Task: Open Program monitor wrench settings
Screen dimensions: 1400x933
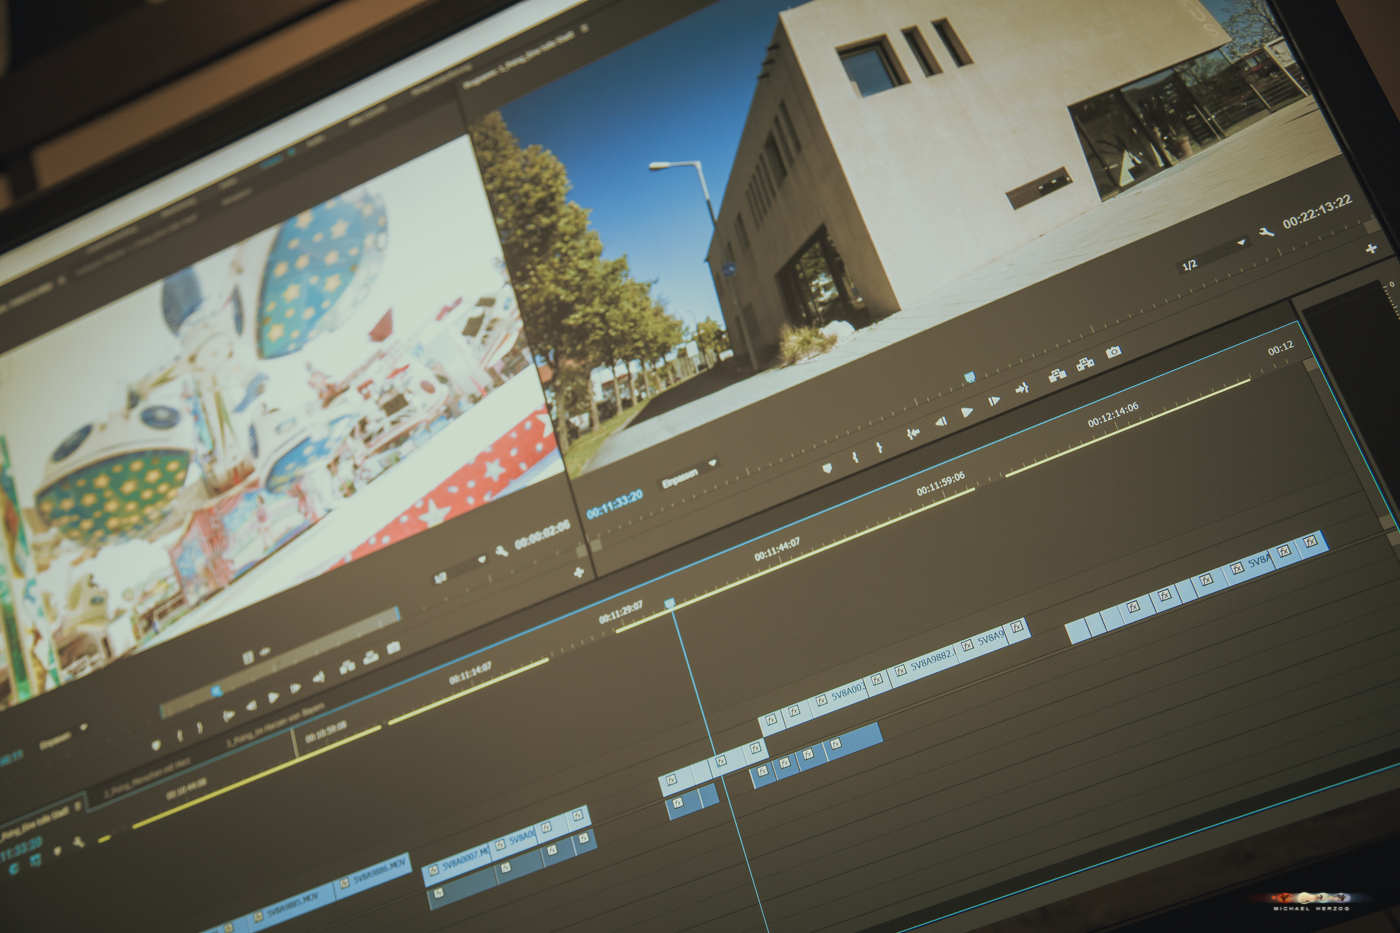Action: pos(1266,232)
